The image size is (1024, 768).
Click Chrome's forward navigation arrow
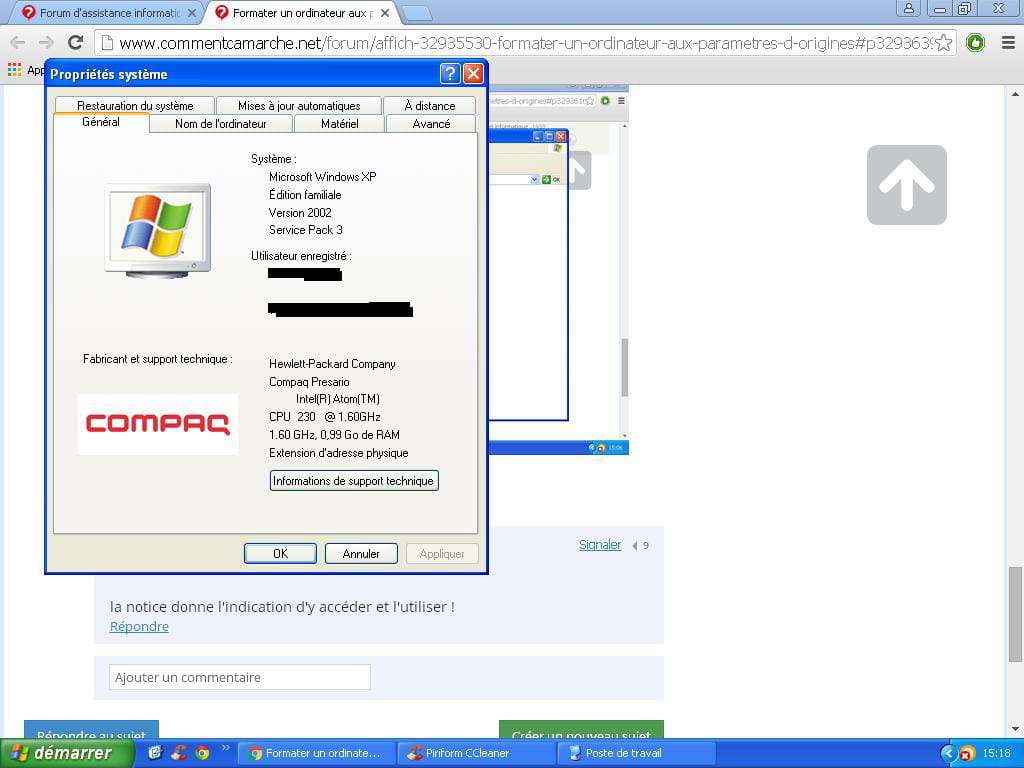pyautogui.click(x=46, y=43)
